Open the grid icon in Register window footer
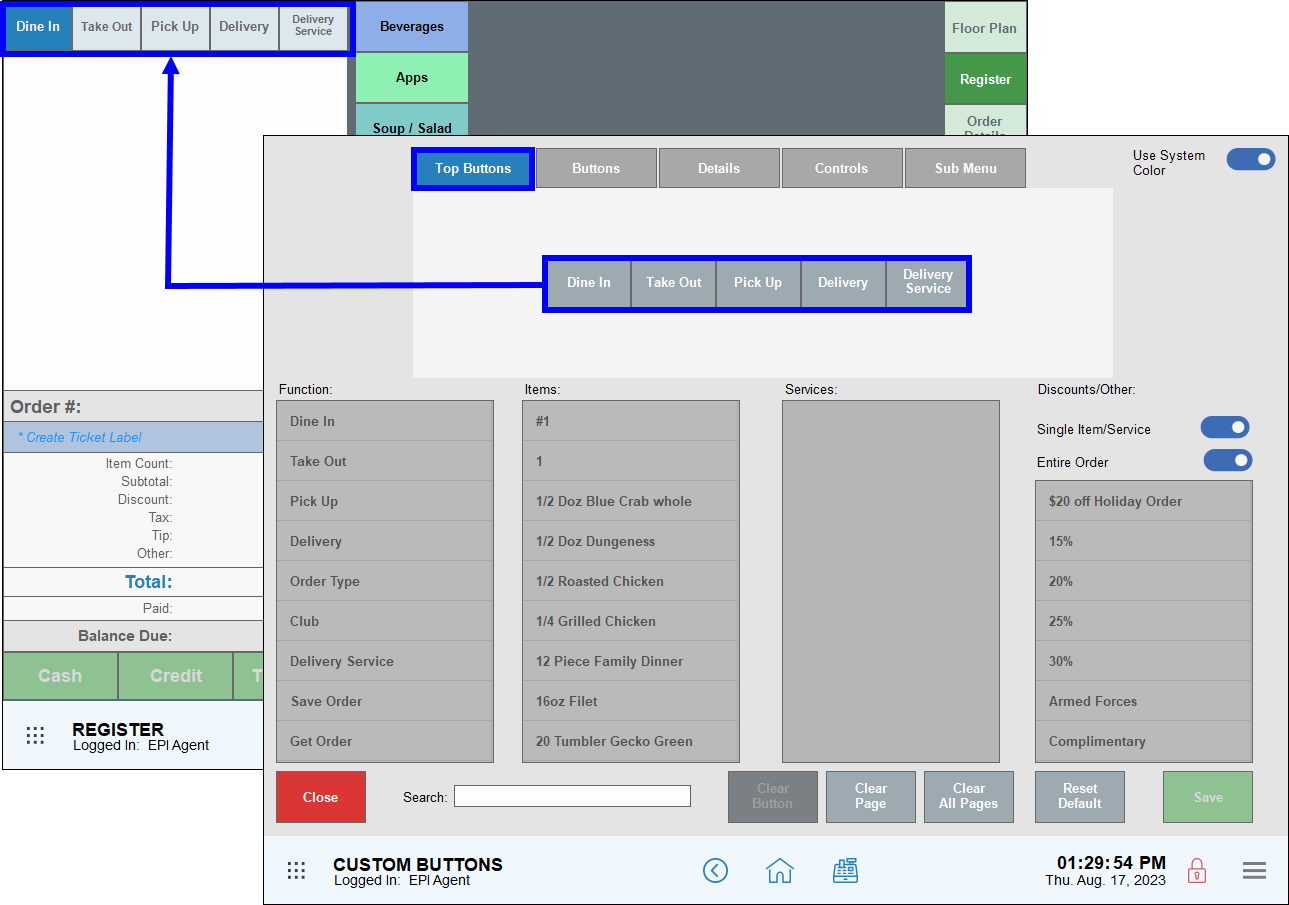 tap(35, 735)
